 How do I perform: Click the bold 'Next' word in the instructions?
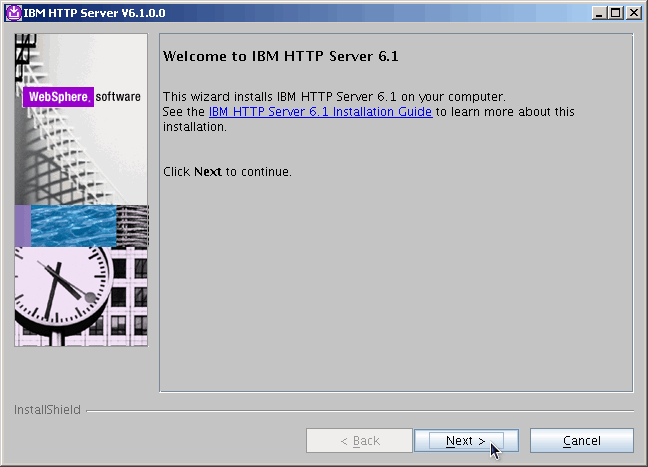point(208,172)
